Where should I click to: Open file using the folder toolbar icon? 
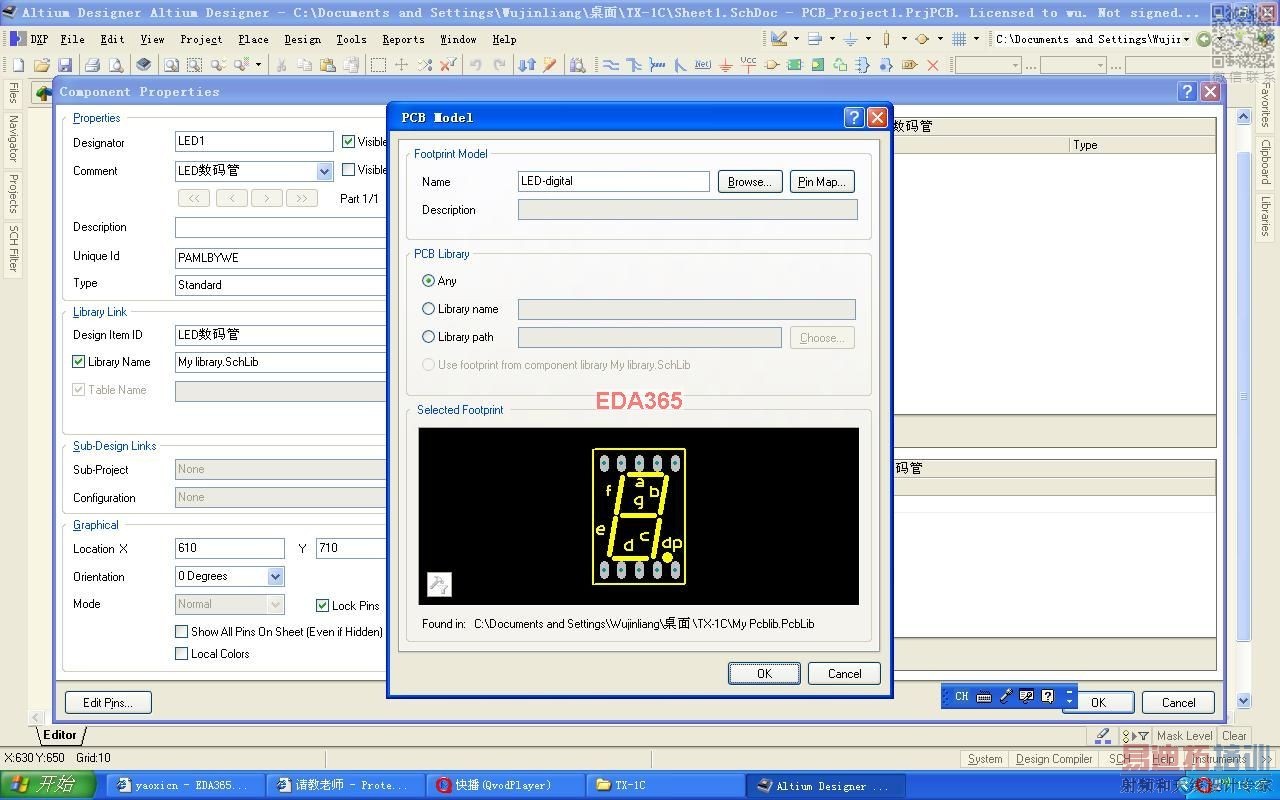42,65
